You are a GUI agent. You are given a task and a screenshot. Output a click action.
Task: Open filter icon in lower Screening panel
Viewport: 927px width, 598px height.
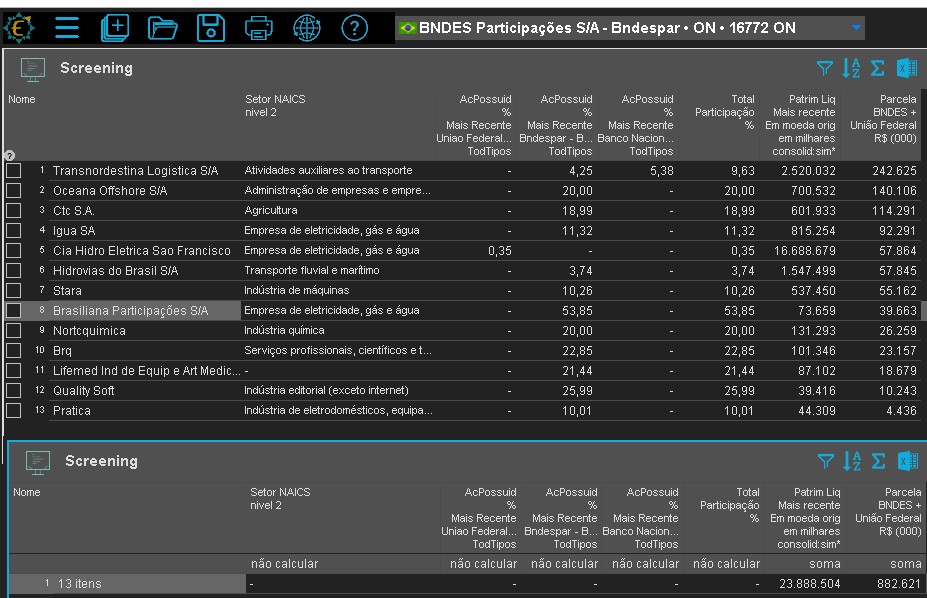826,462
